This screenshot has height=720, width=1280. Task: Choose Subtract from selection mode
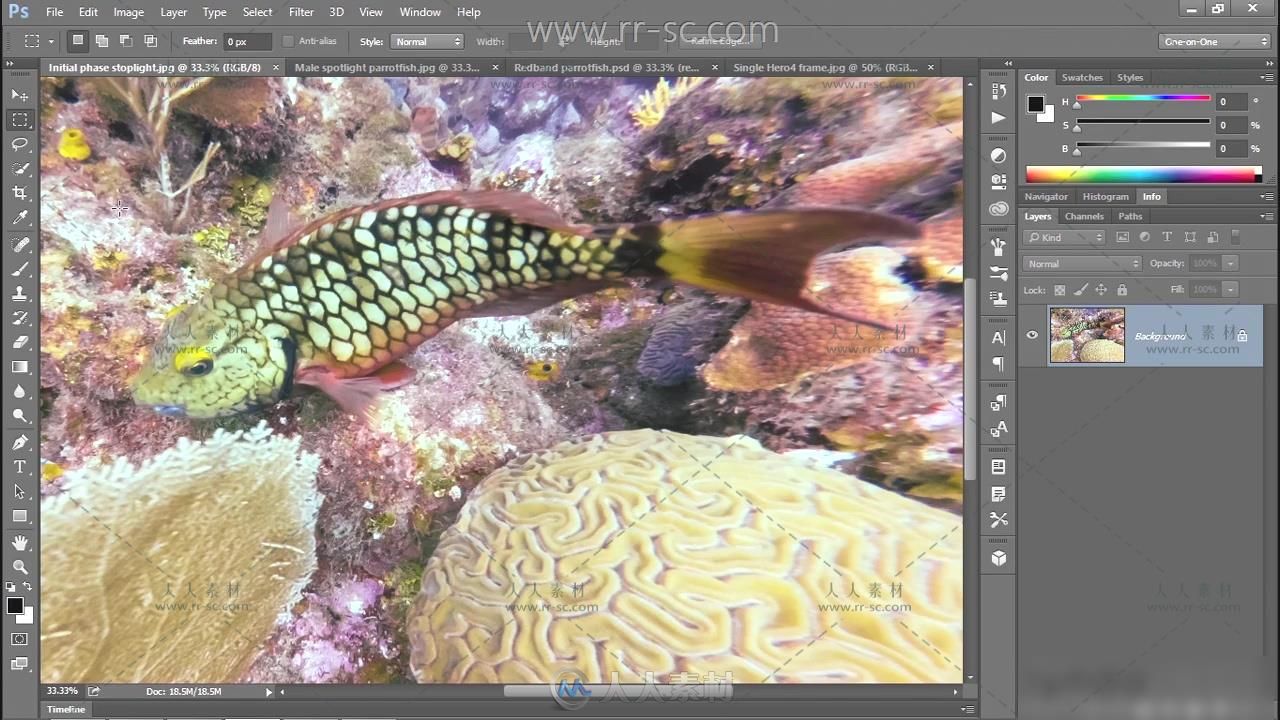[x=126, y=41]
